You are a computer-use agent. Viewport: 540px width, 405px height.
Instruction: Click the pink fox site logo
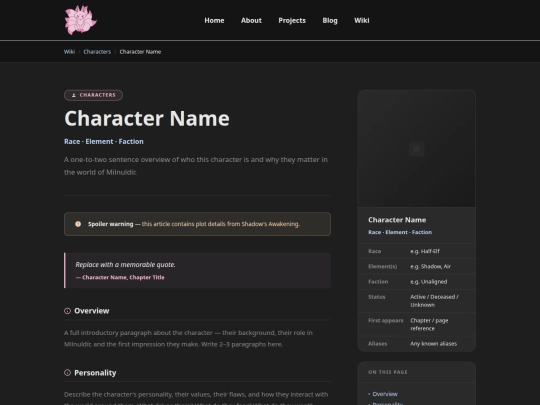pos(81,20)
